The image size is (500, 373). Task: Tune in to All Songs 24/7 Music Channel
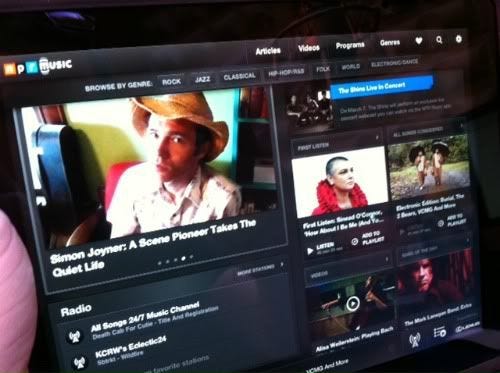click(x=145, y=317)
